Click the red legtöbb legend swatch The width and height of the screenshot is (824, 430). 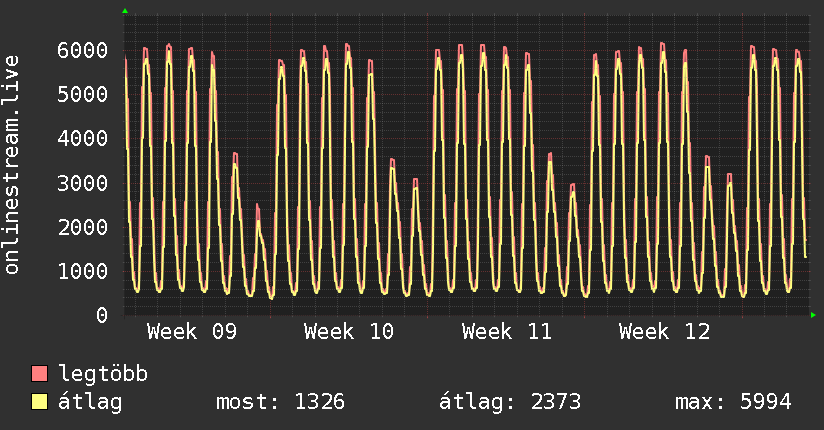click(40, 375)
